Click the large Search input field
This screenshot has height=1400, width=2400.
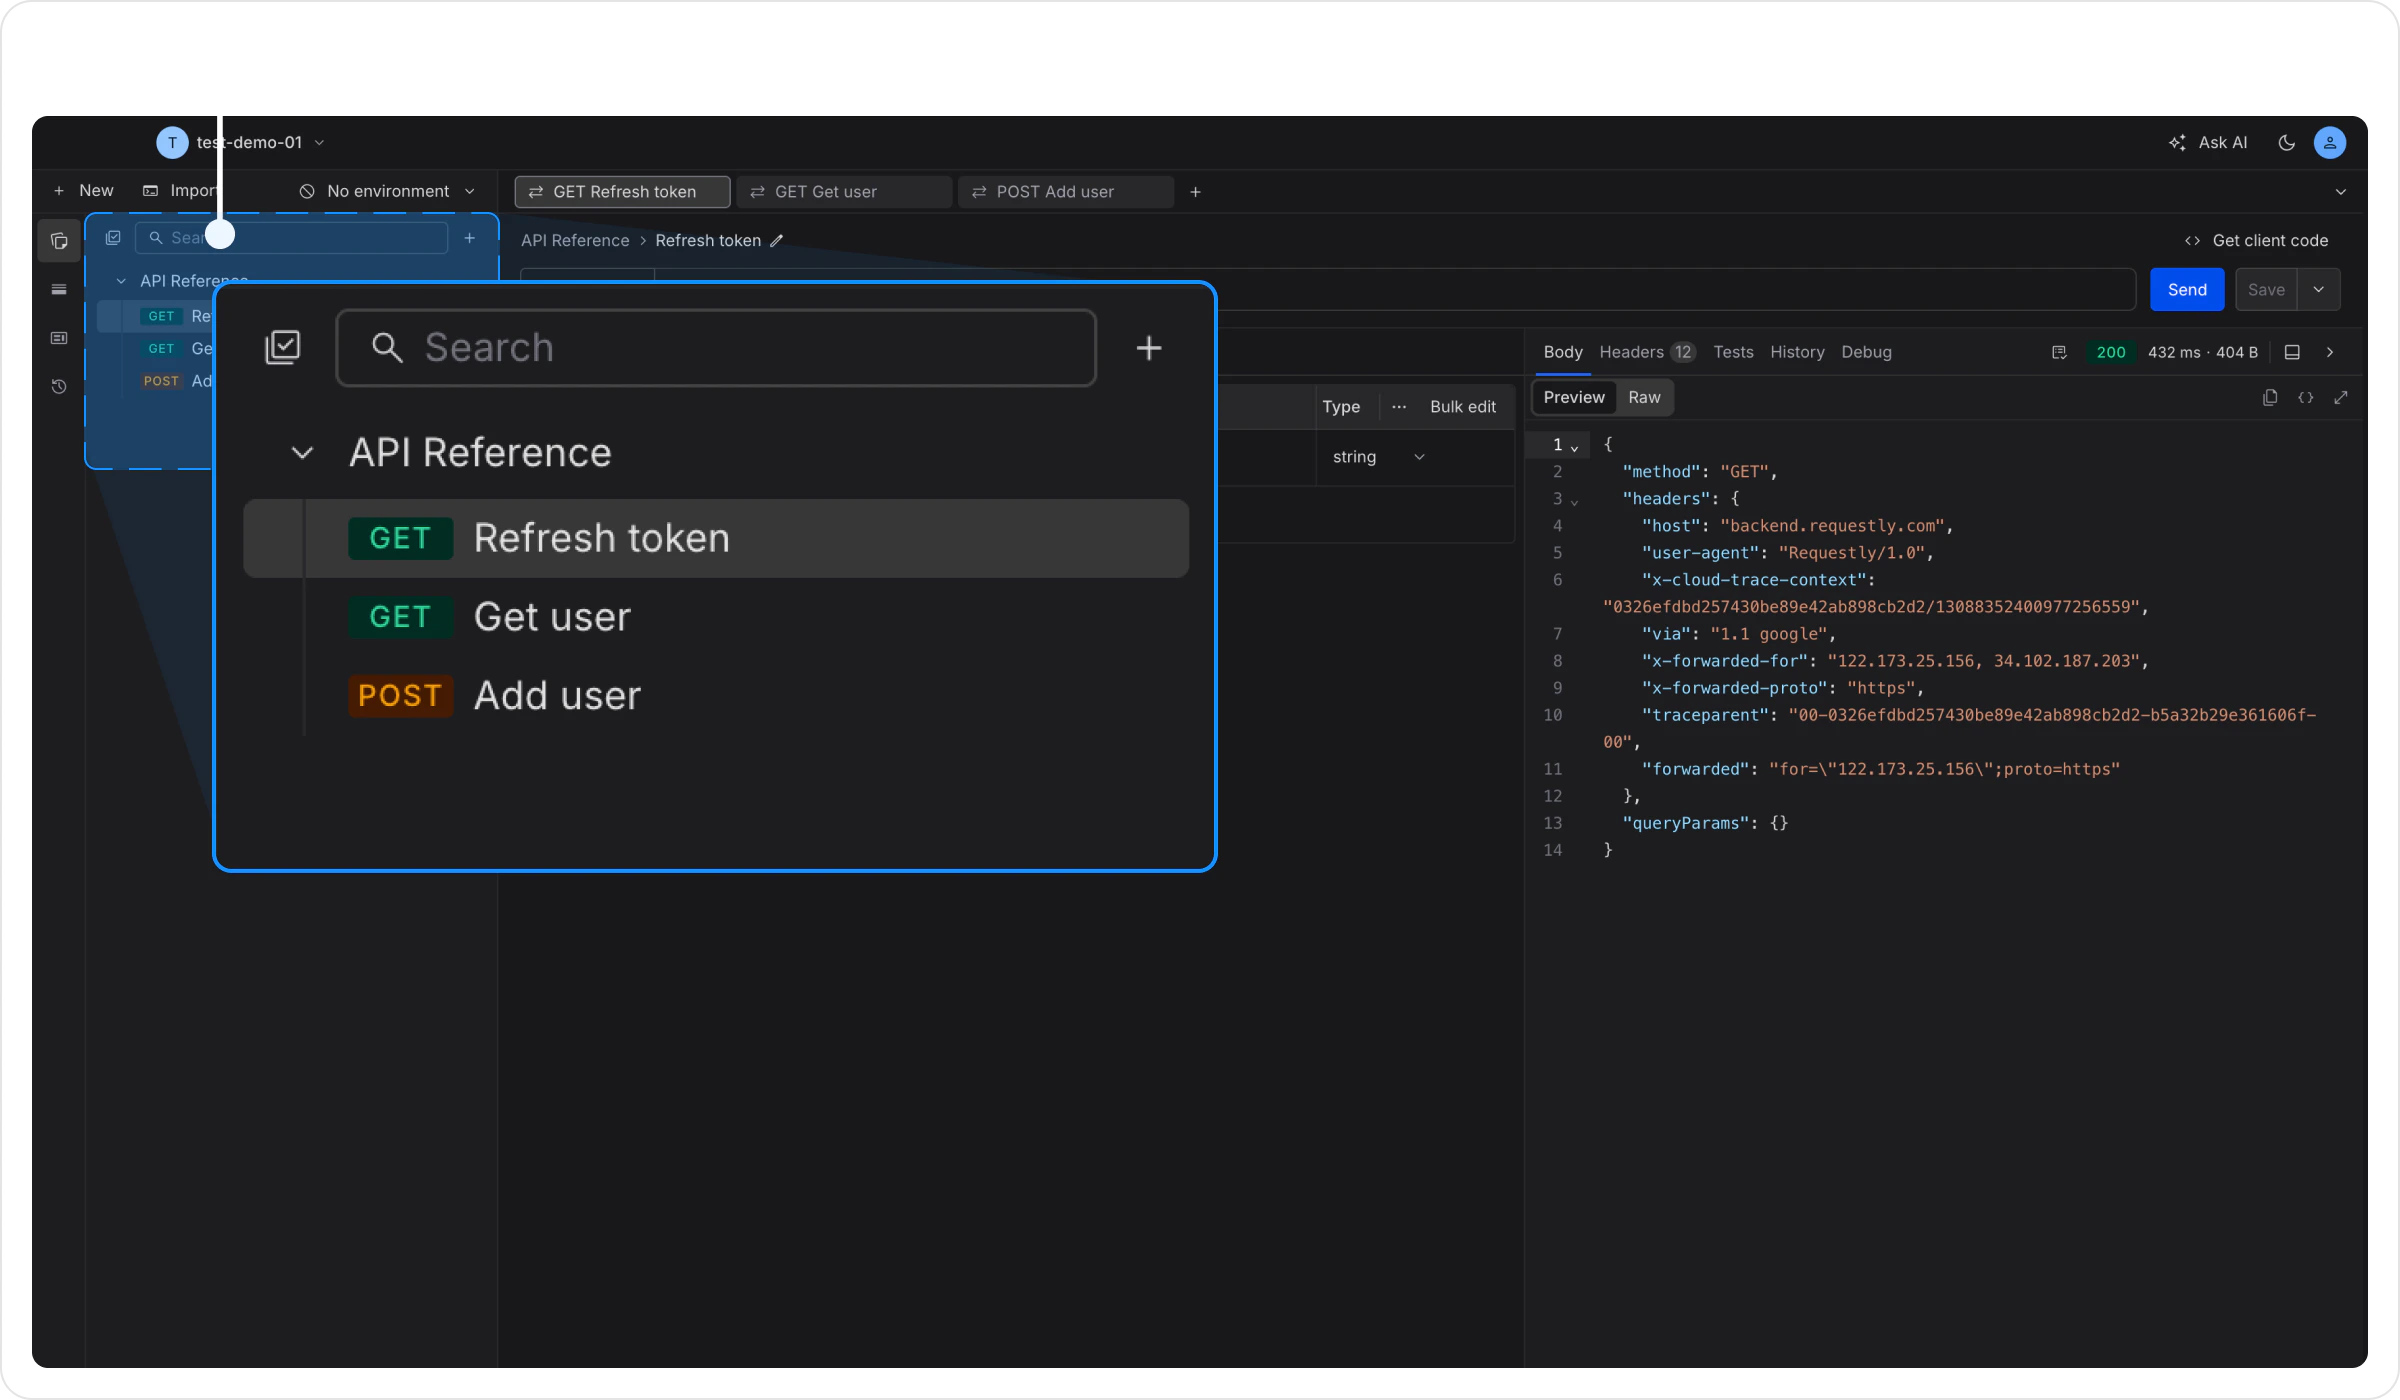click(716, 348)
